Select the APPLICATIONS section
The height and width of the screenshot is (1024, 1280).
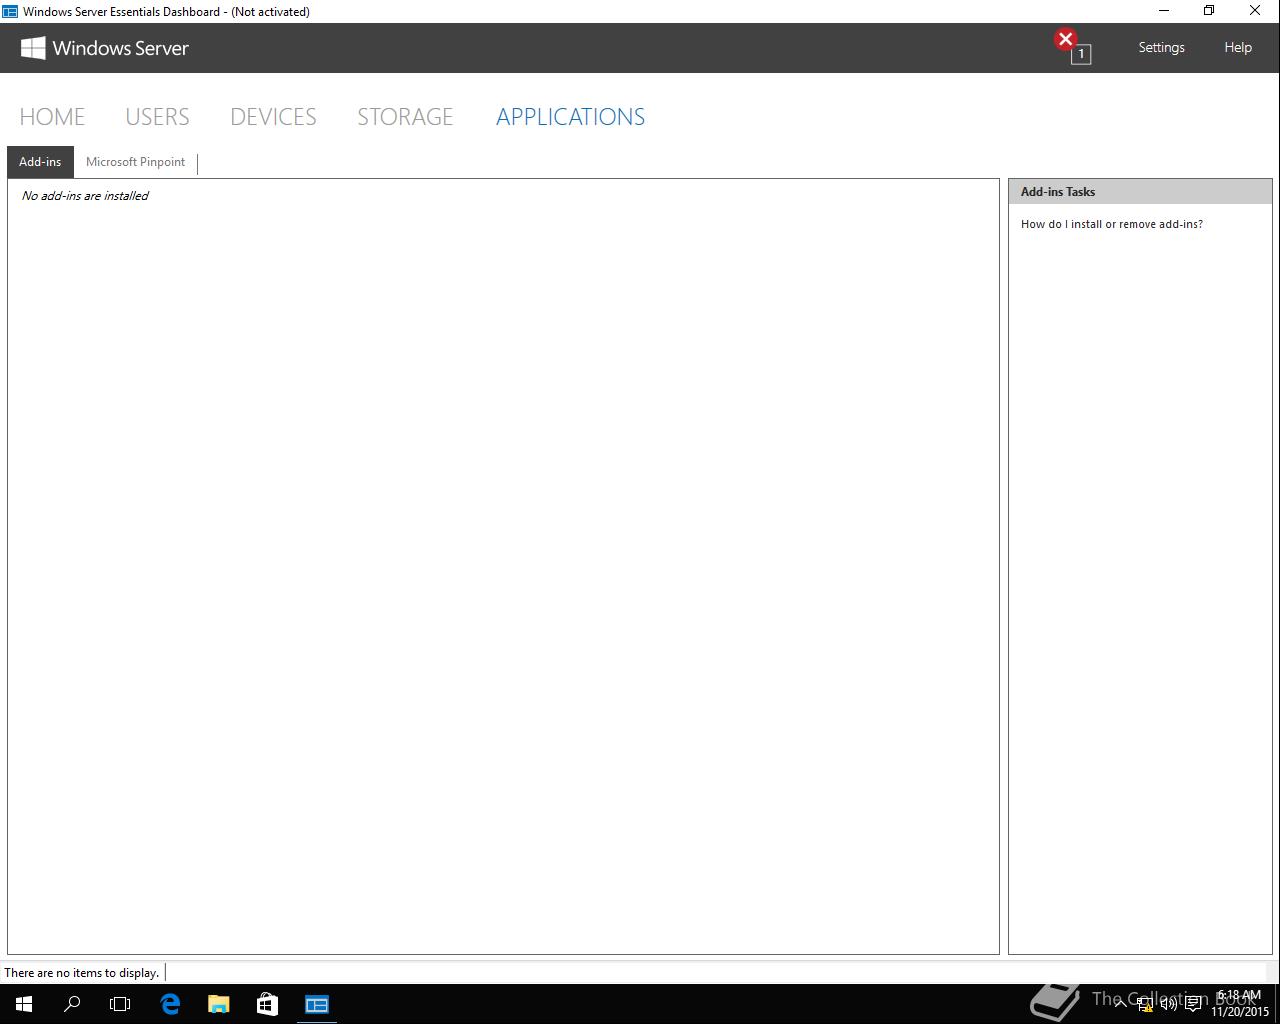[x=570, y=117]
